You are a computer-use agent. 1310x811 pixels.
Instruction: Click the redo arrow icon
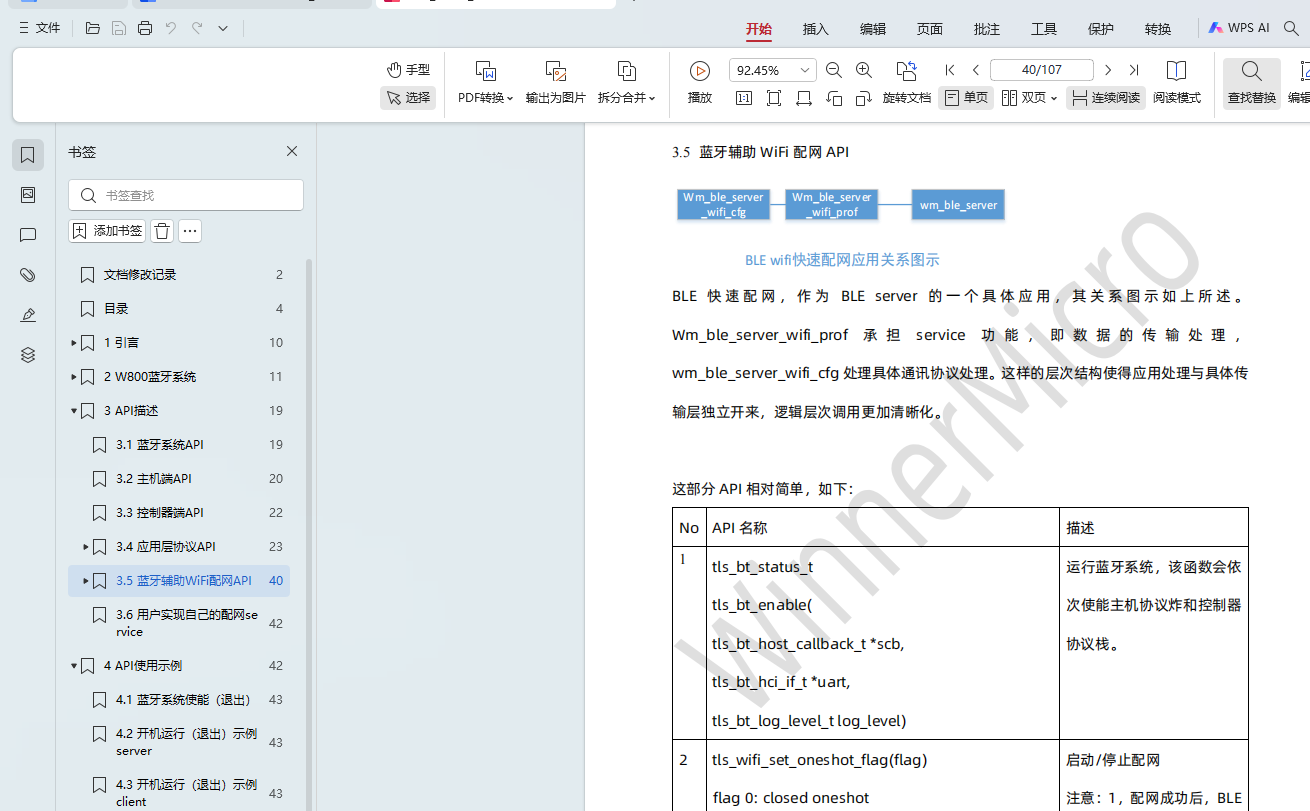(197, 28)
